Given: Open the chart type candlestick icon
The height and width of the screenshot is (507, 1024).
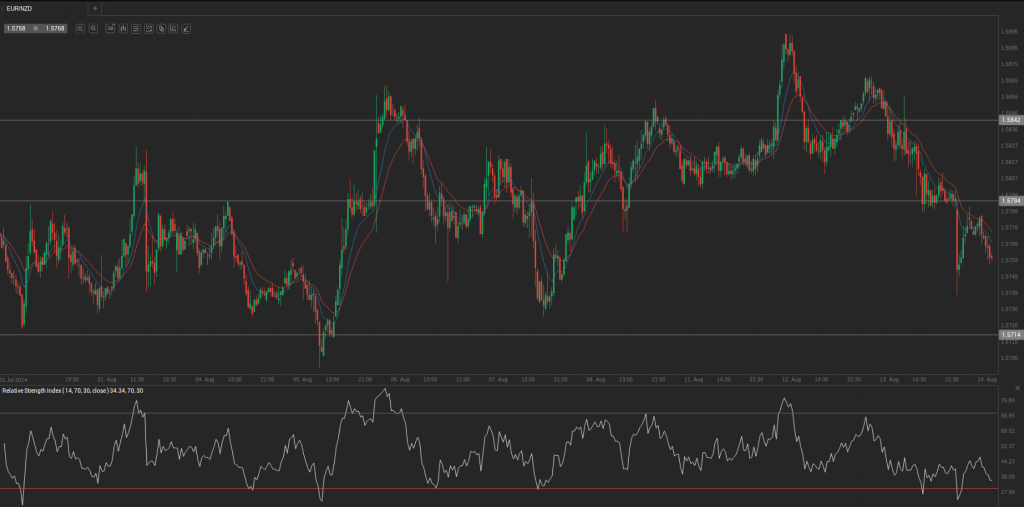Looking at the screenshot, I should point(122,29).
